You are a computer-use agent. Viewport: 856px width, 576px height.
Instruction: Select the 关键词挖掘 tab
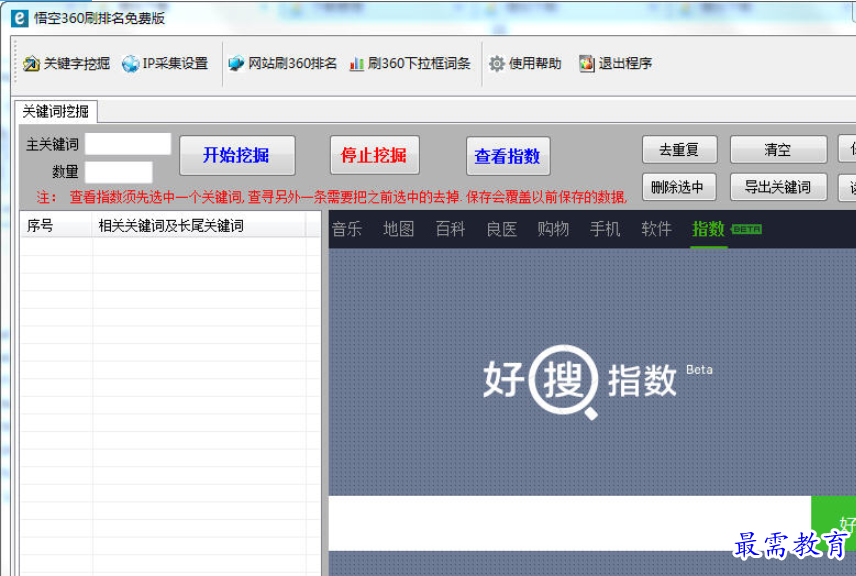[56, 112]
